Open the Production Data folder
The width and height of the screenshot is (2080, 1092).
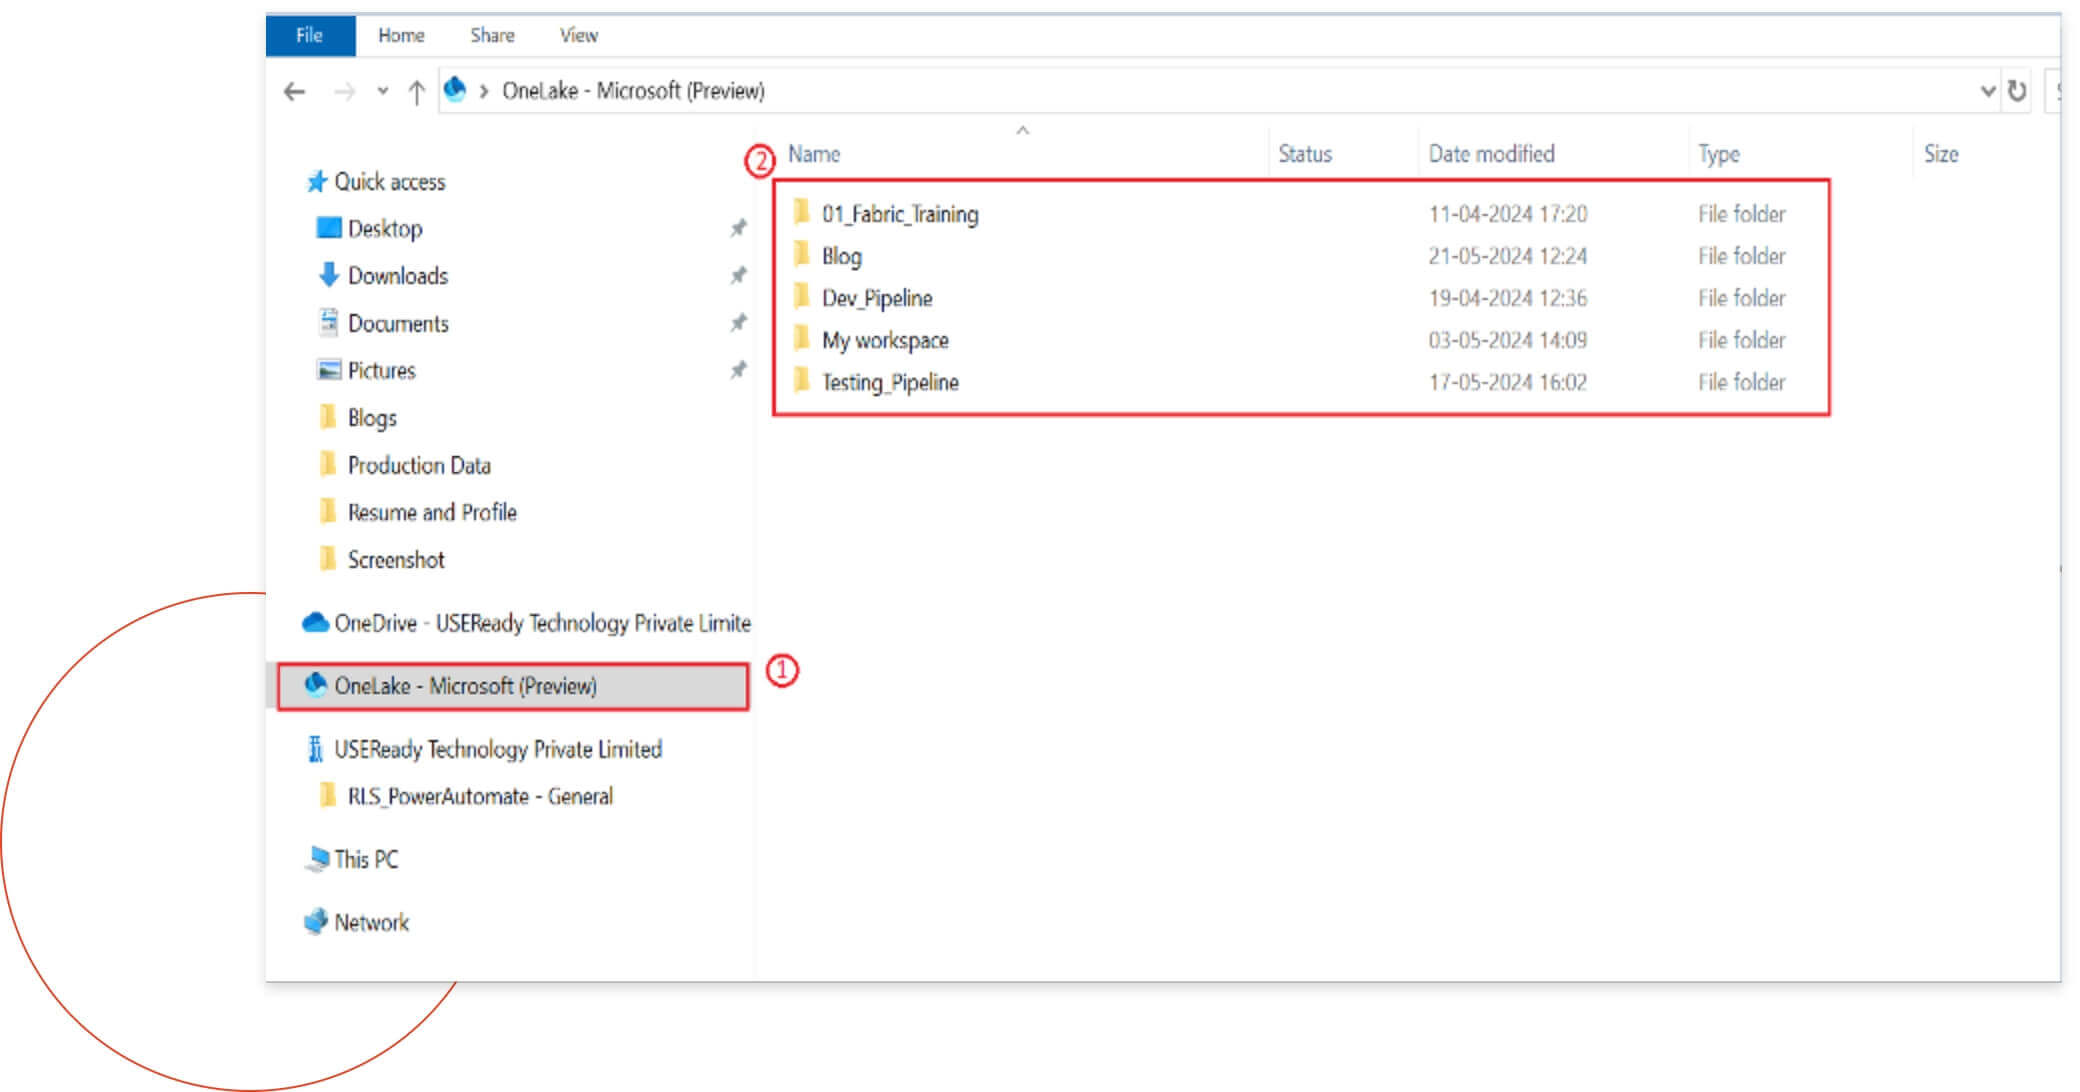[419, 466]
